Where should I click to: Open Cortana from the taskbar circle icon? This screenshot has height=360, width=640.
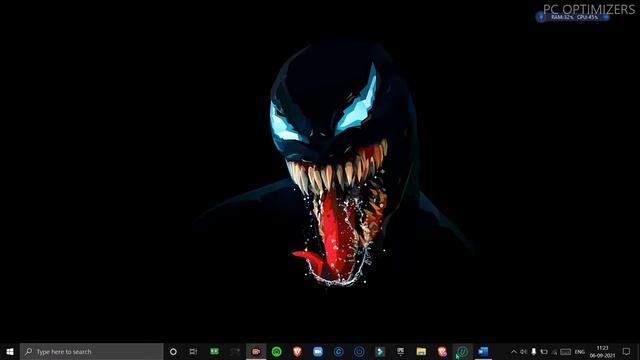173,351
